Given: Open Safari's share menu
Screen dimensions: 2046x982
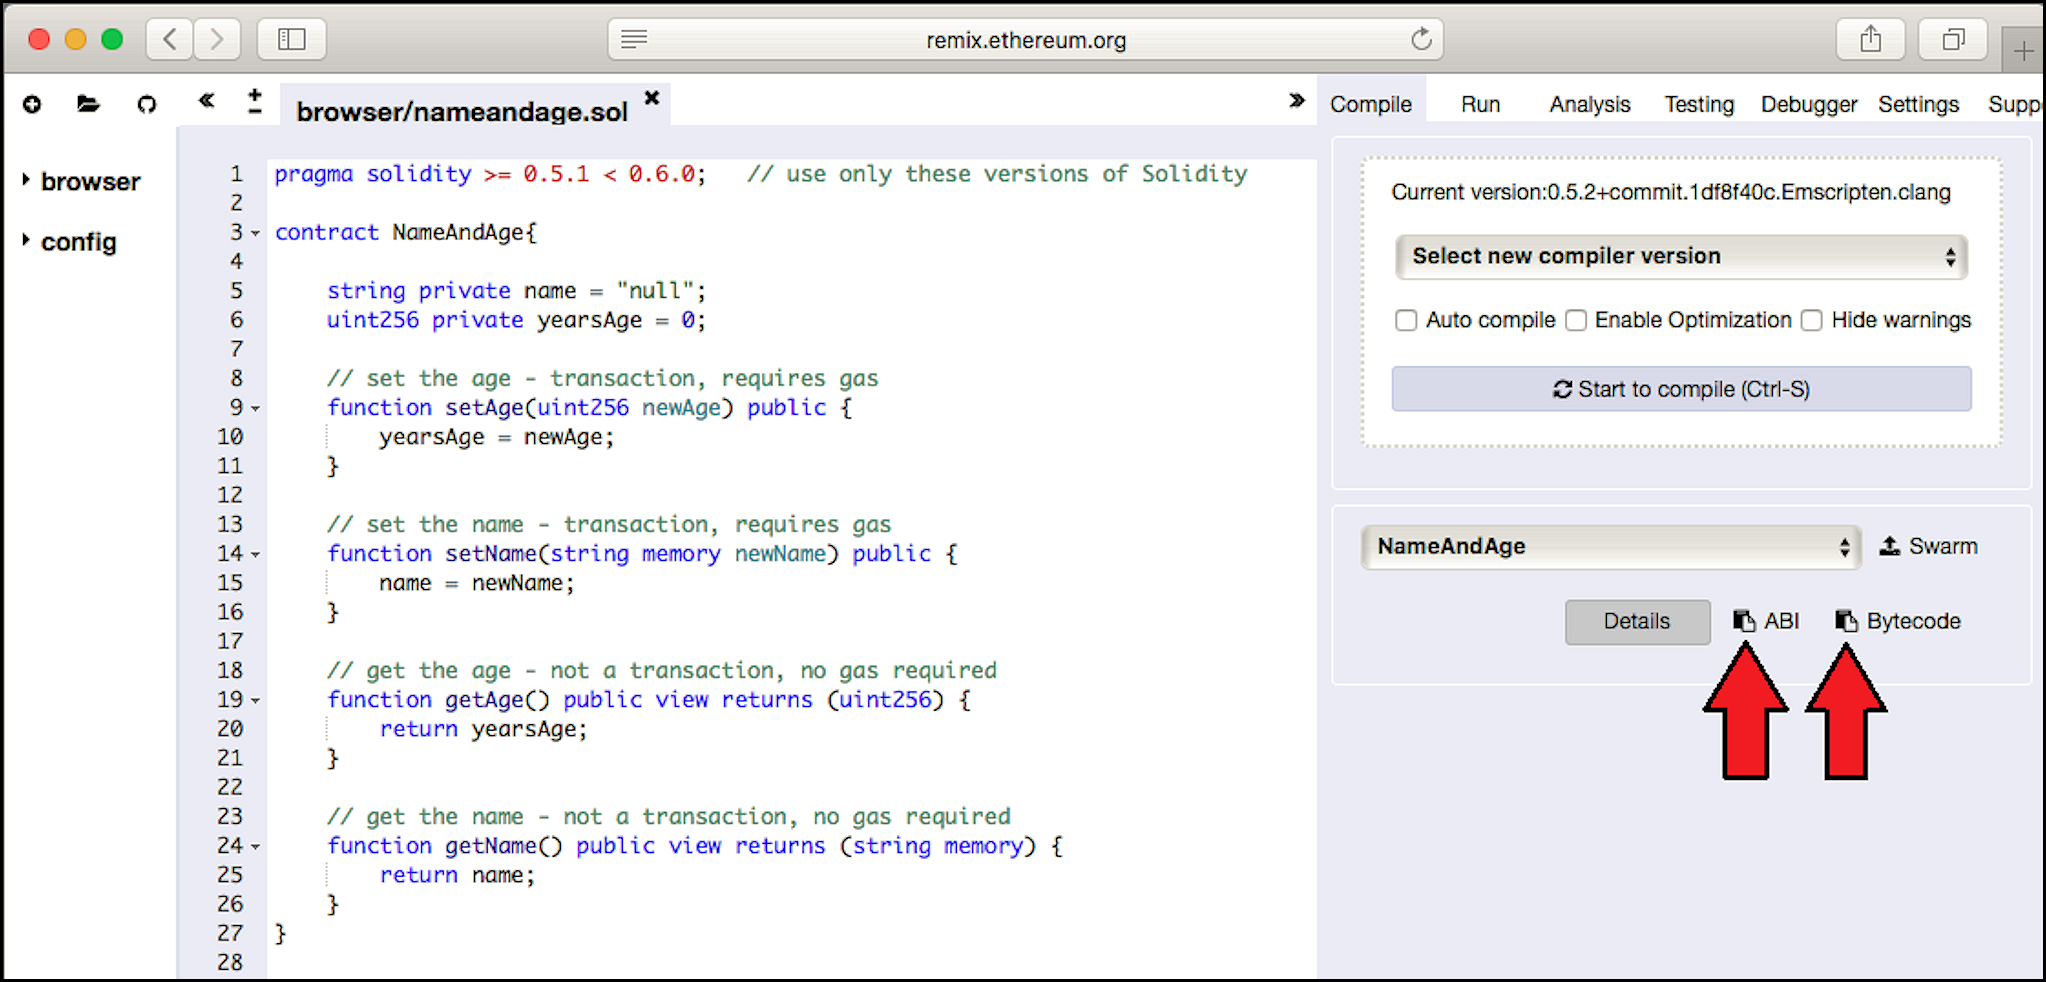Looking at the screenshot, I should pyautogui.click(x=1870, y=39).
